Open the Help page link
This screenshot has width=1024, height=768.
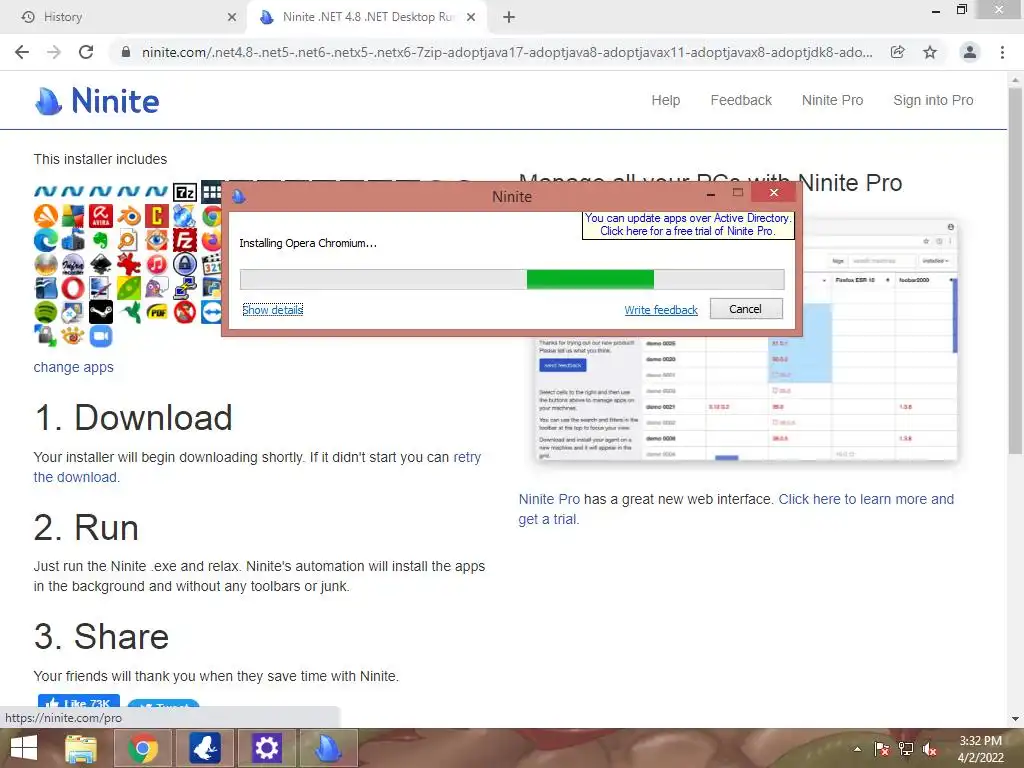pos(665,101)
